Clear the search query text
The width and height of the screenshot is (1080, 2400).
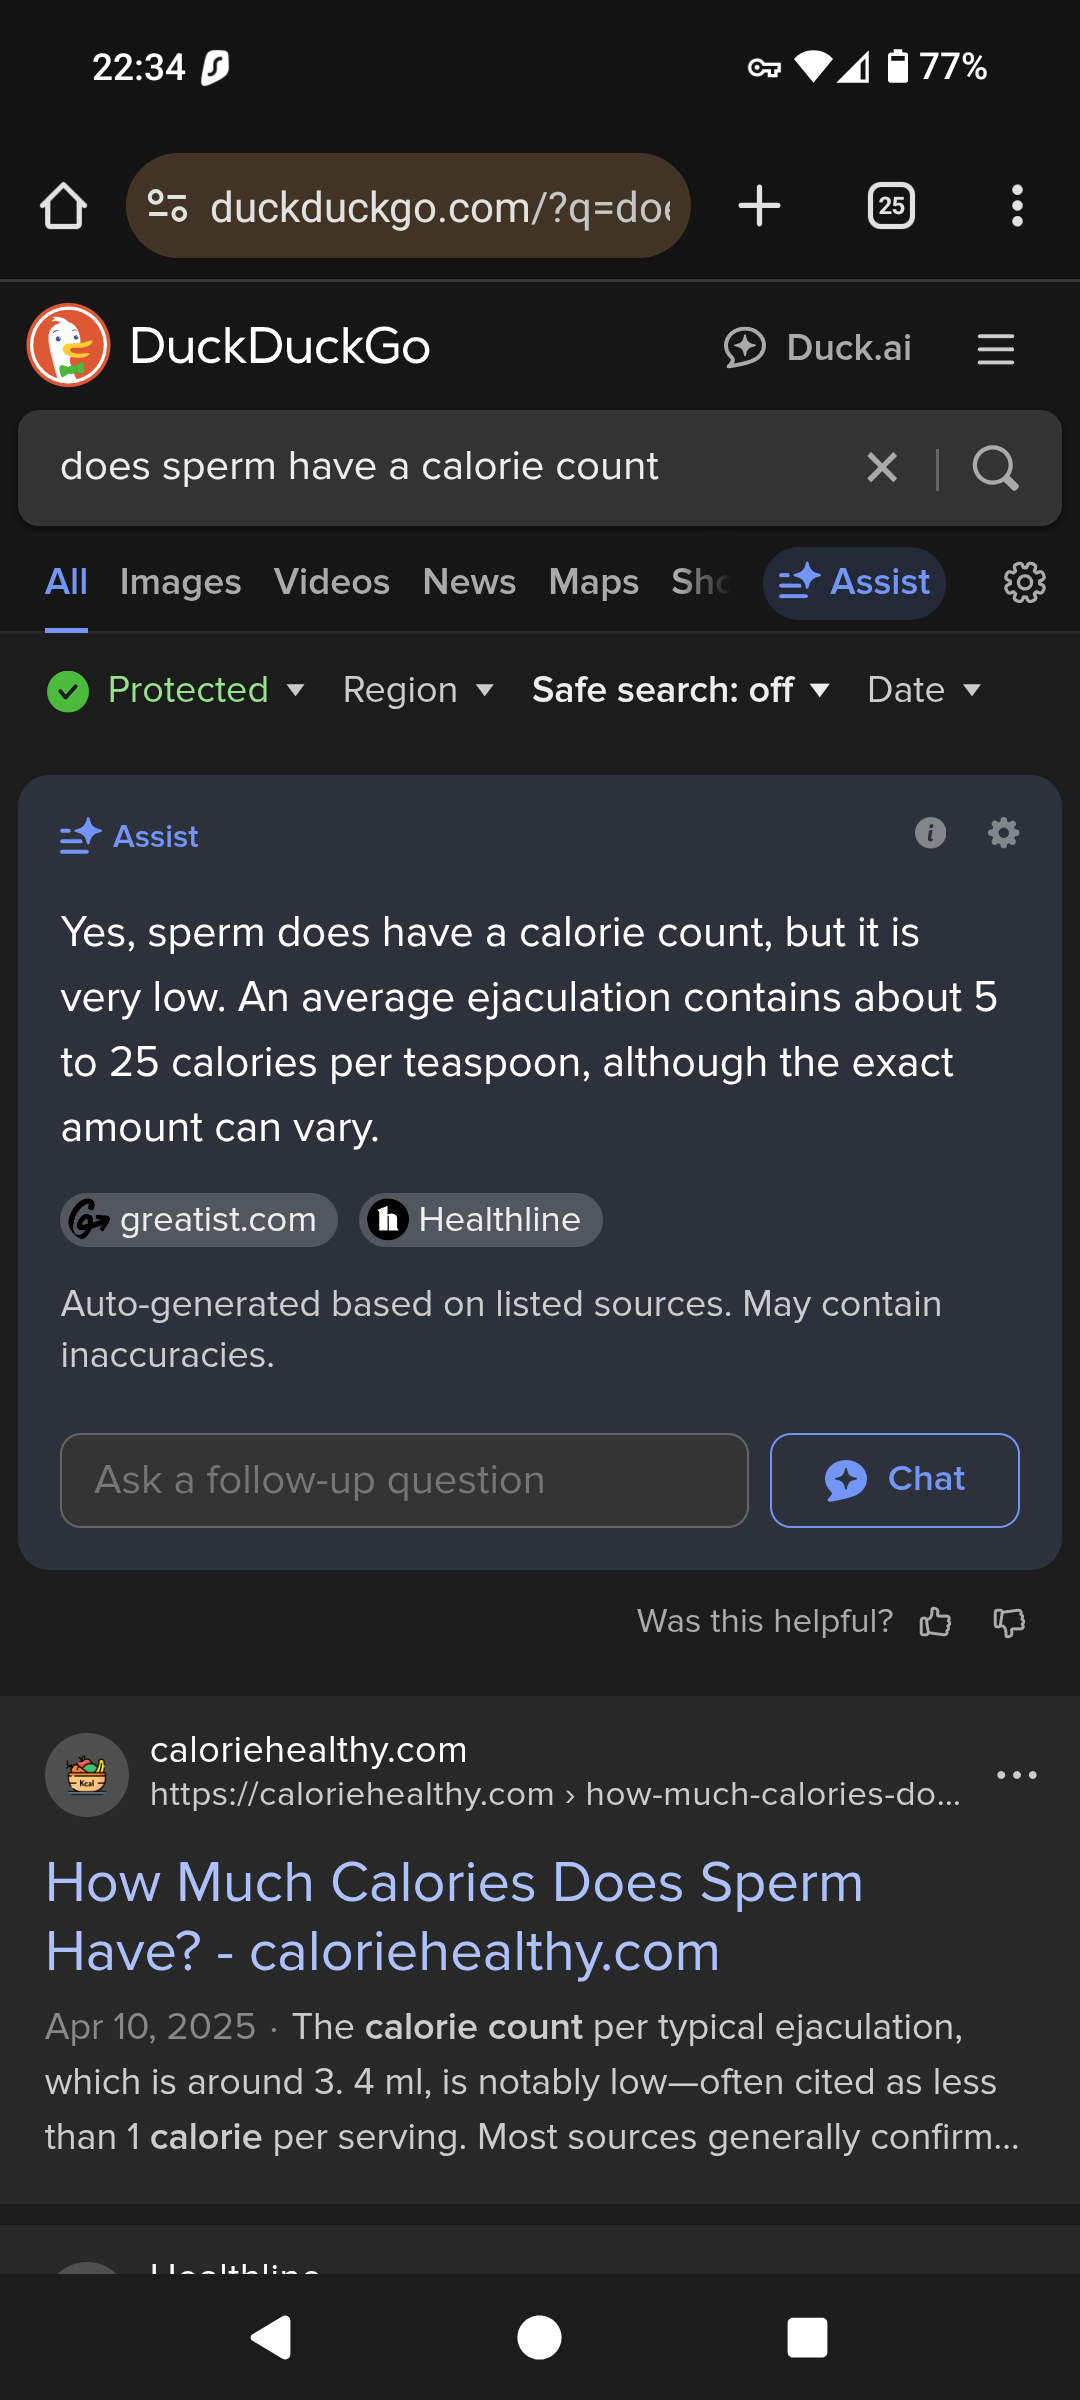click(882, 467)
